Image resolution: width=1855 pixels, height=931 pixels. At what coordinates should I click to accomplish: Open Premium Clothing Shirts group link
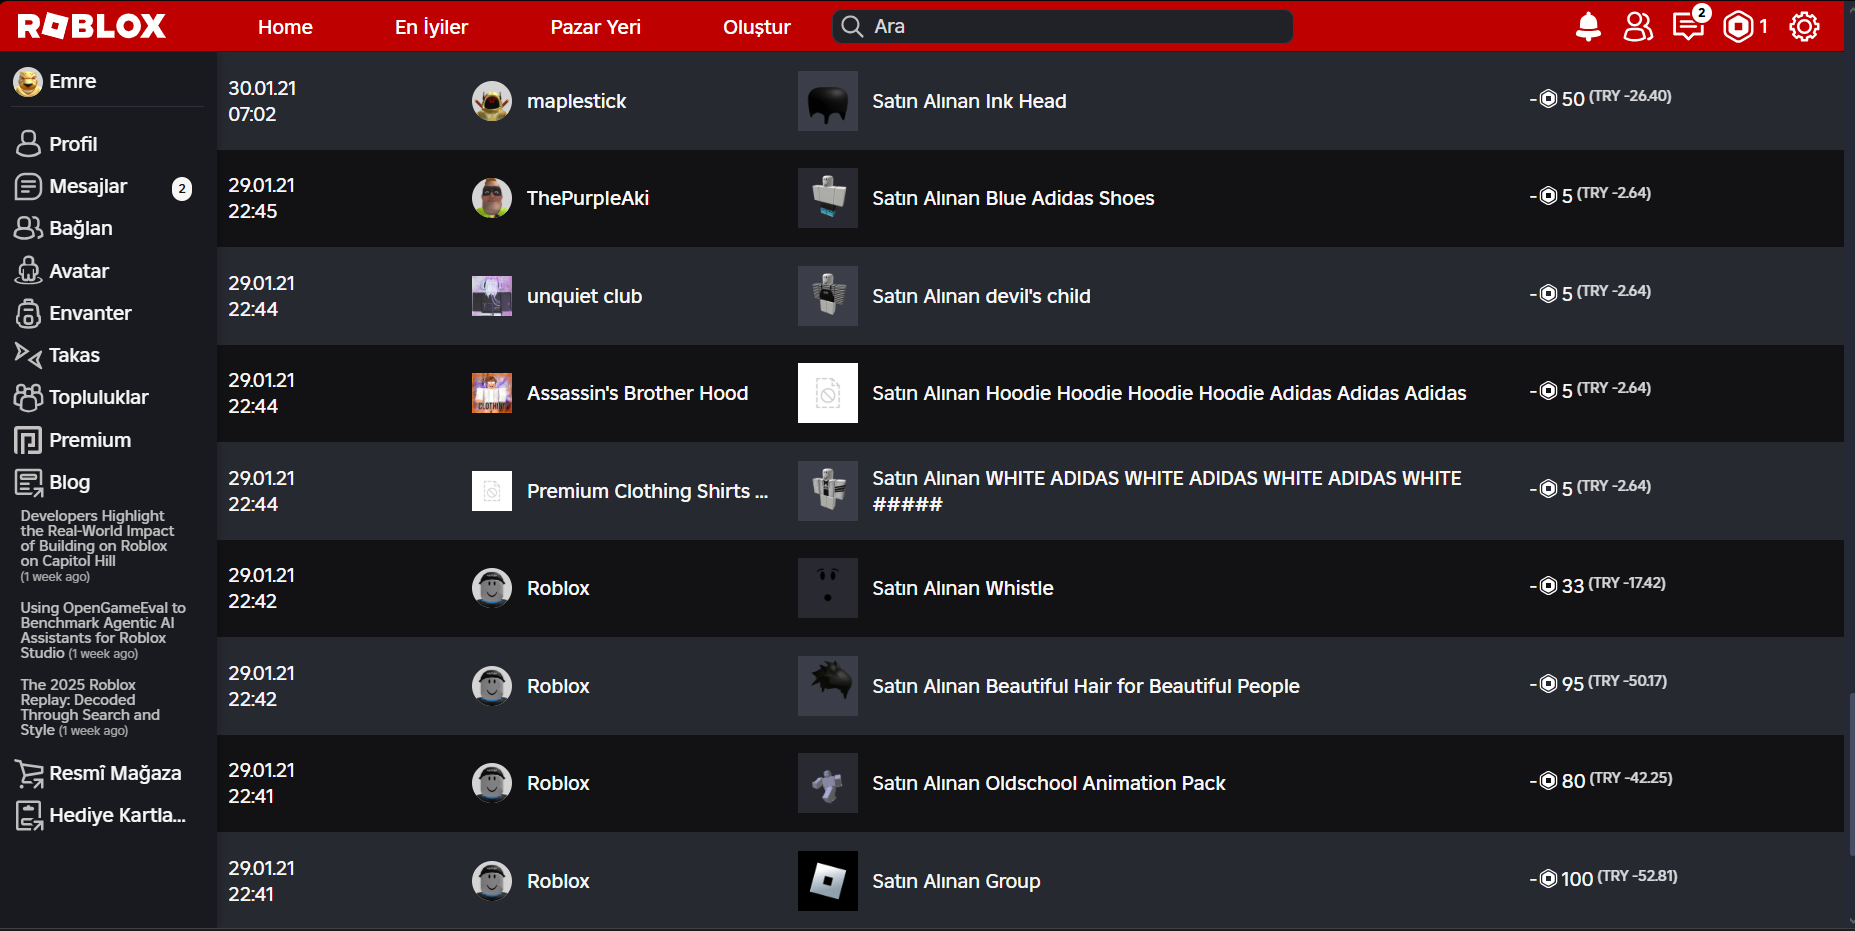pyautogui.click(x=648, y=491)
